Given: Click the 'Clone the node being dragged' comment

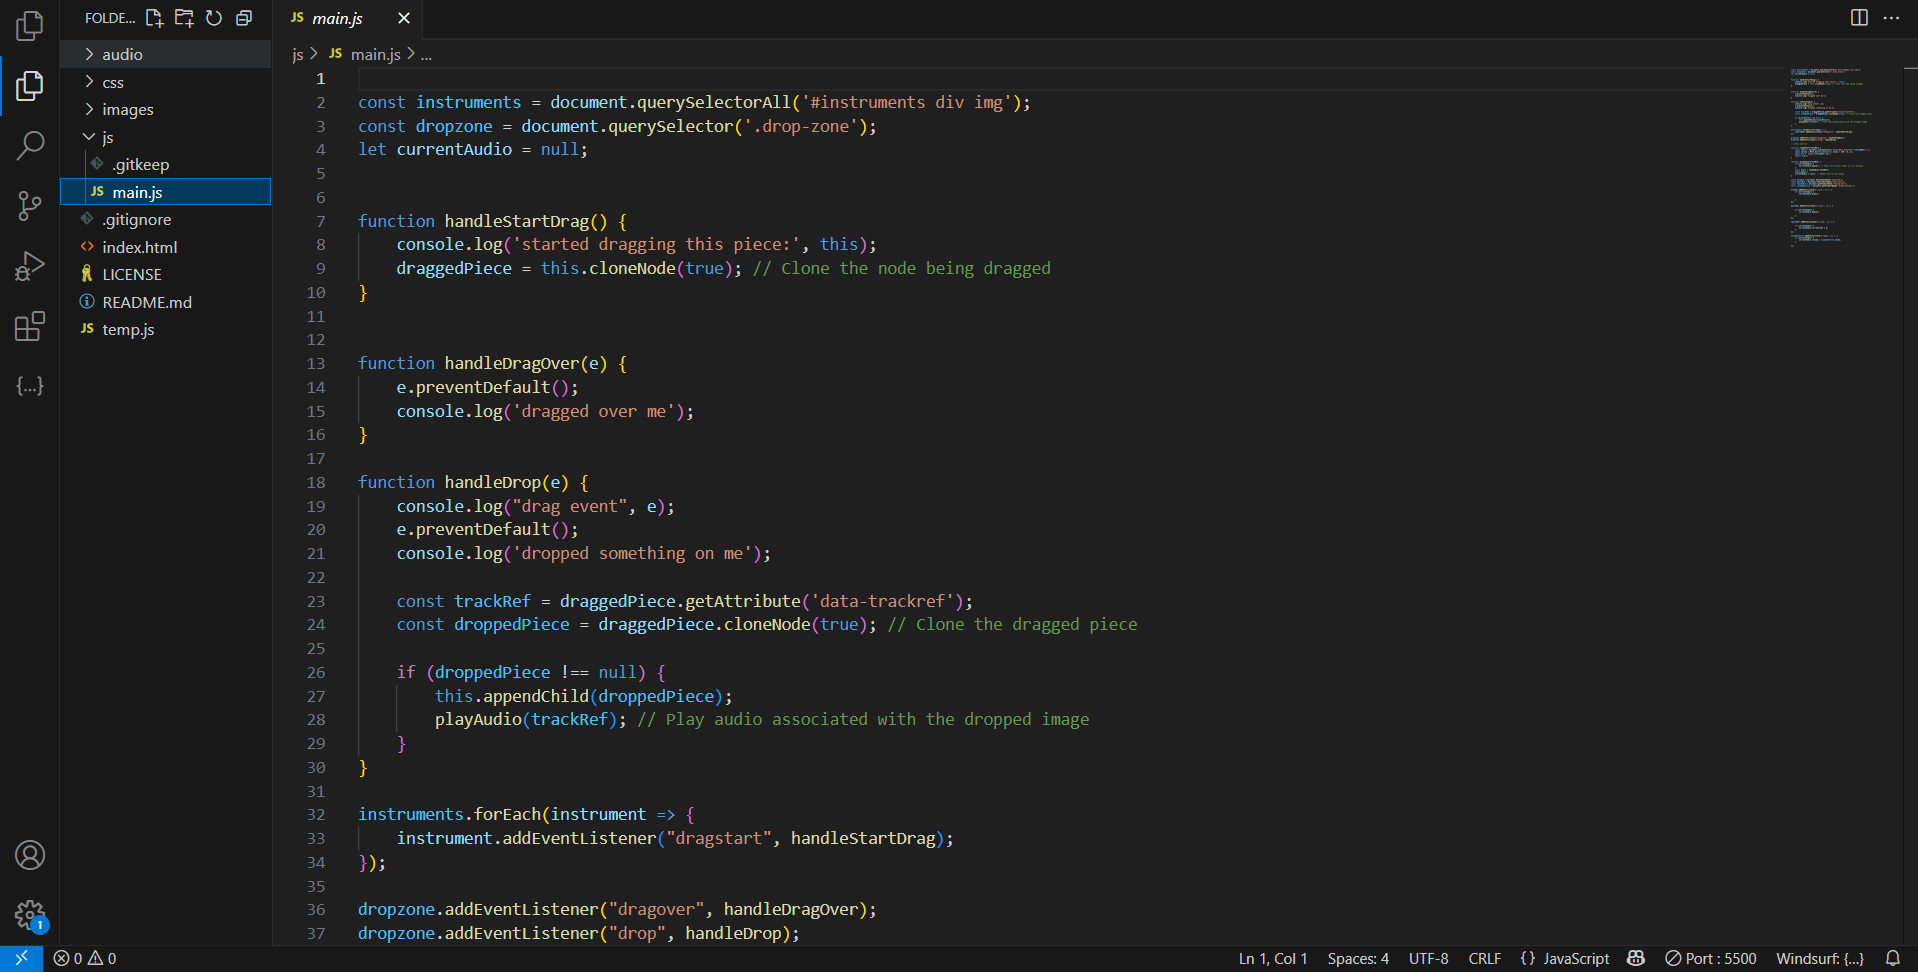Looking at the screenshot, I should [901, 268].
